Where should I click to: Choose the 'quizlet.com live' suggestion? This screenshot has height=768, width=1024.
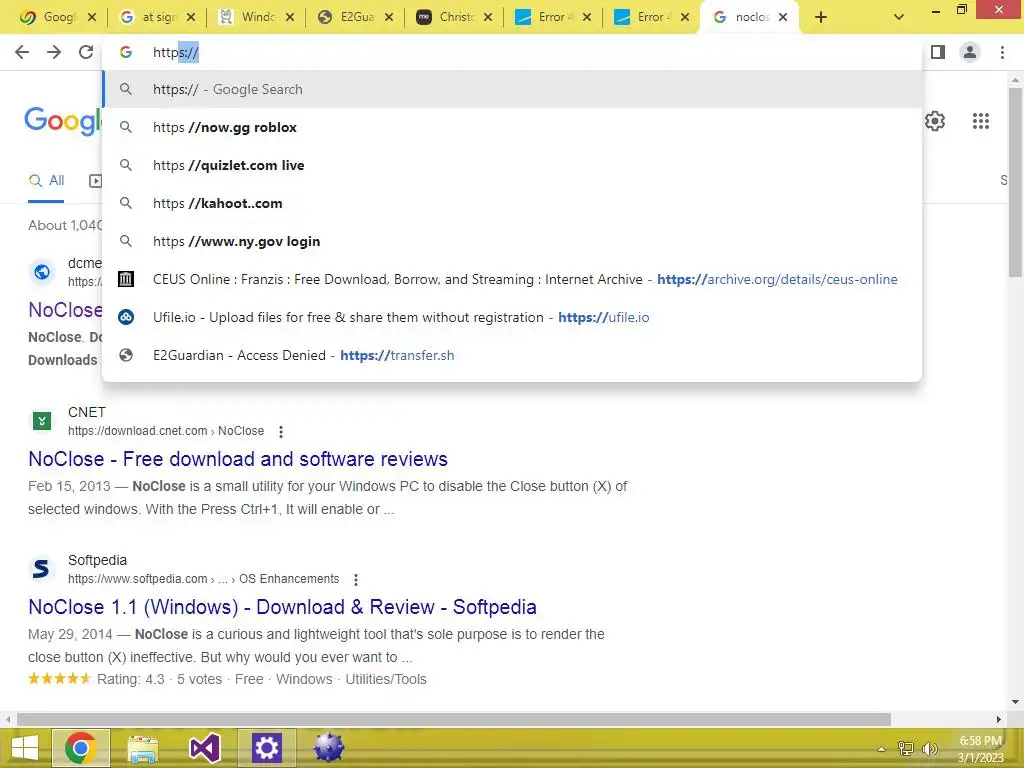click(513, 165)
